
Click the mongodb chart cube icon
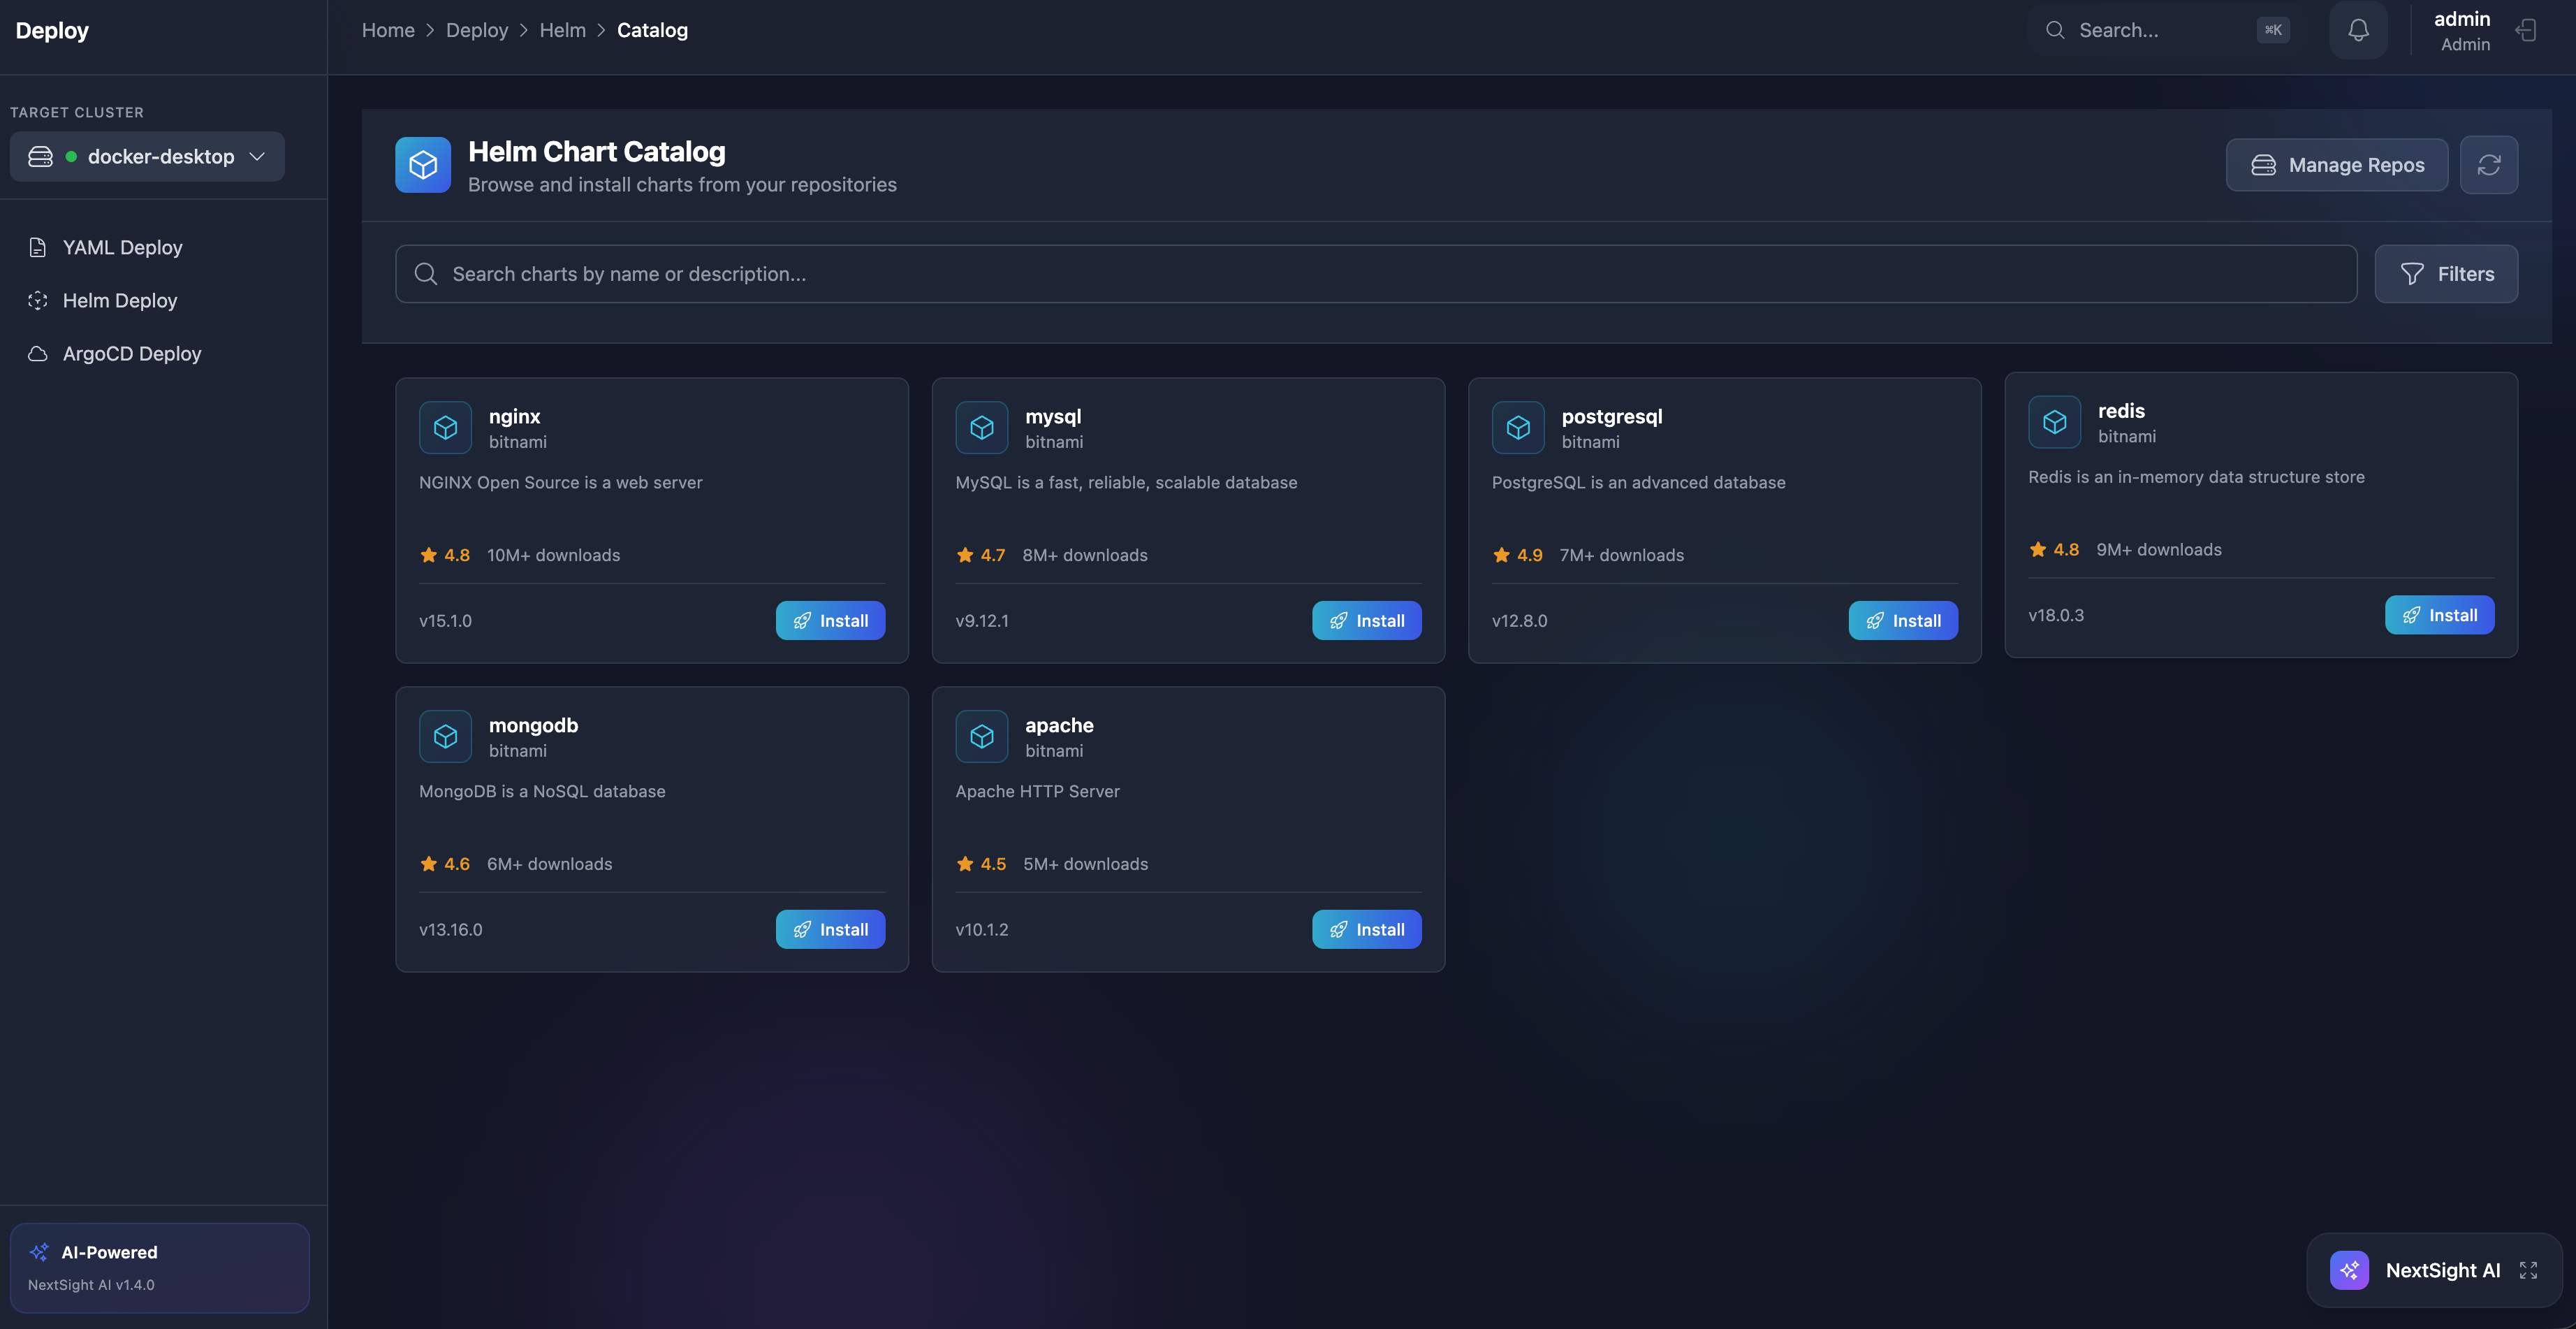(x=445, y=736)
